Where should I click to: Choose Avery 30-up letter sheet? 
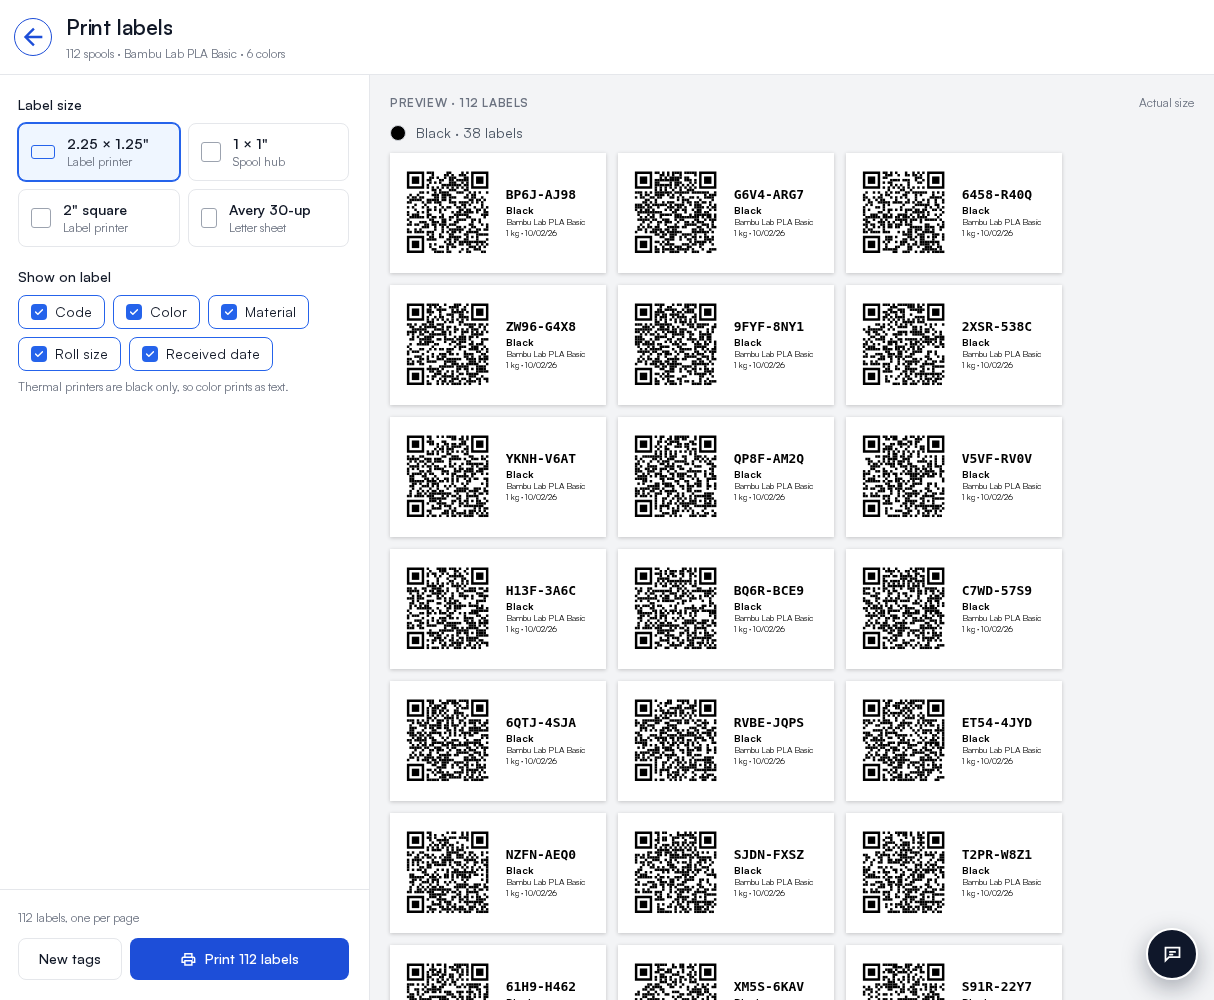pos(268,218)
